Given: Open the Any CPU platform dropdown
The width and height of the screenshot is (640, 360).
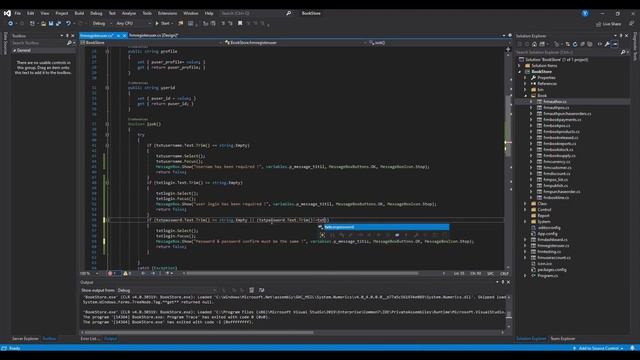Looking at the screenshot, I should [133, 23].
